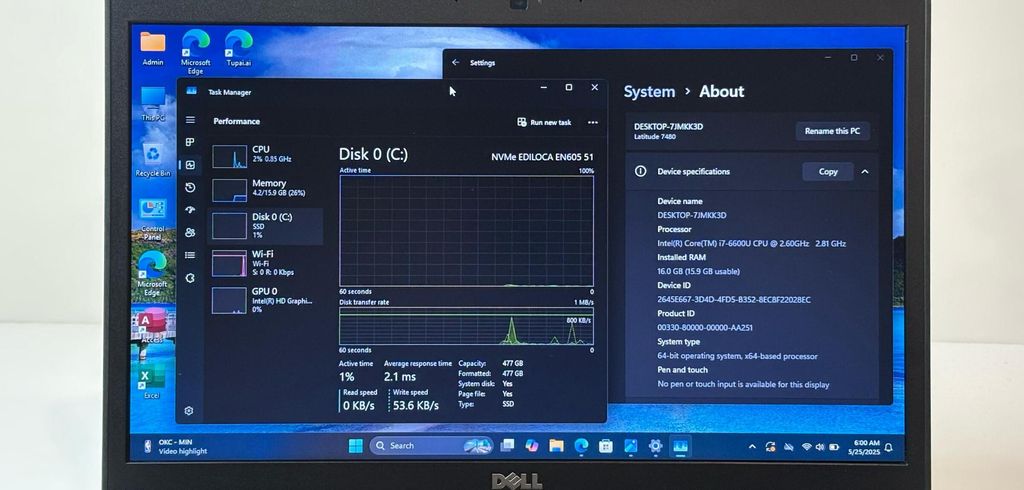This screenshot has width=1024, height=490.
Task: Open the three-dot more options menu
Action: pyautogui.click(x=593, y=122)
